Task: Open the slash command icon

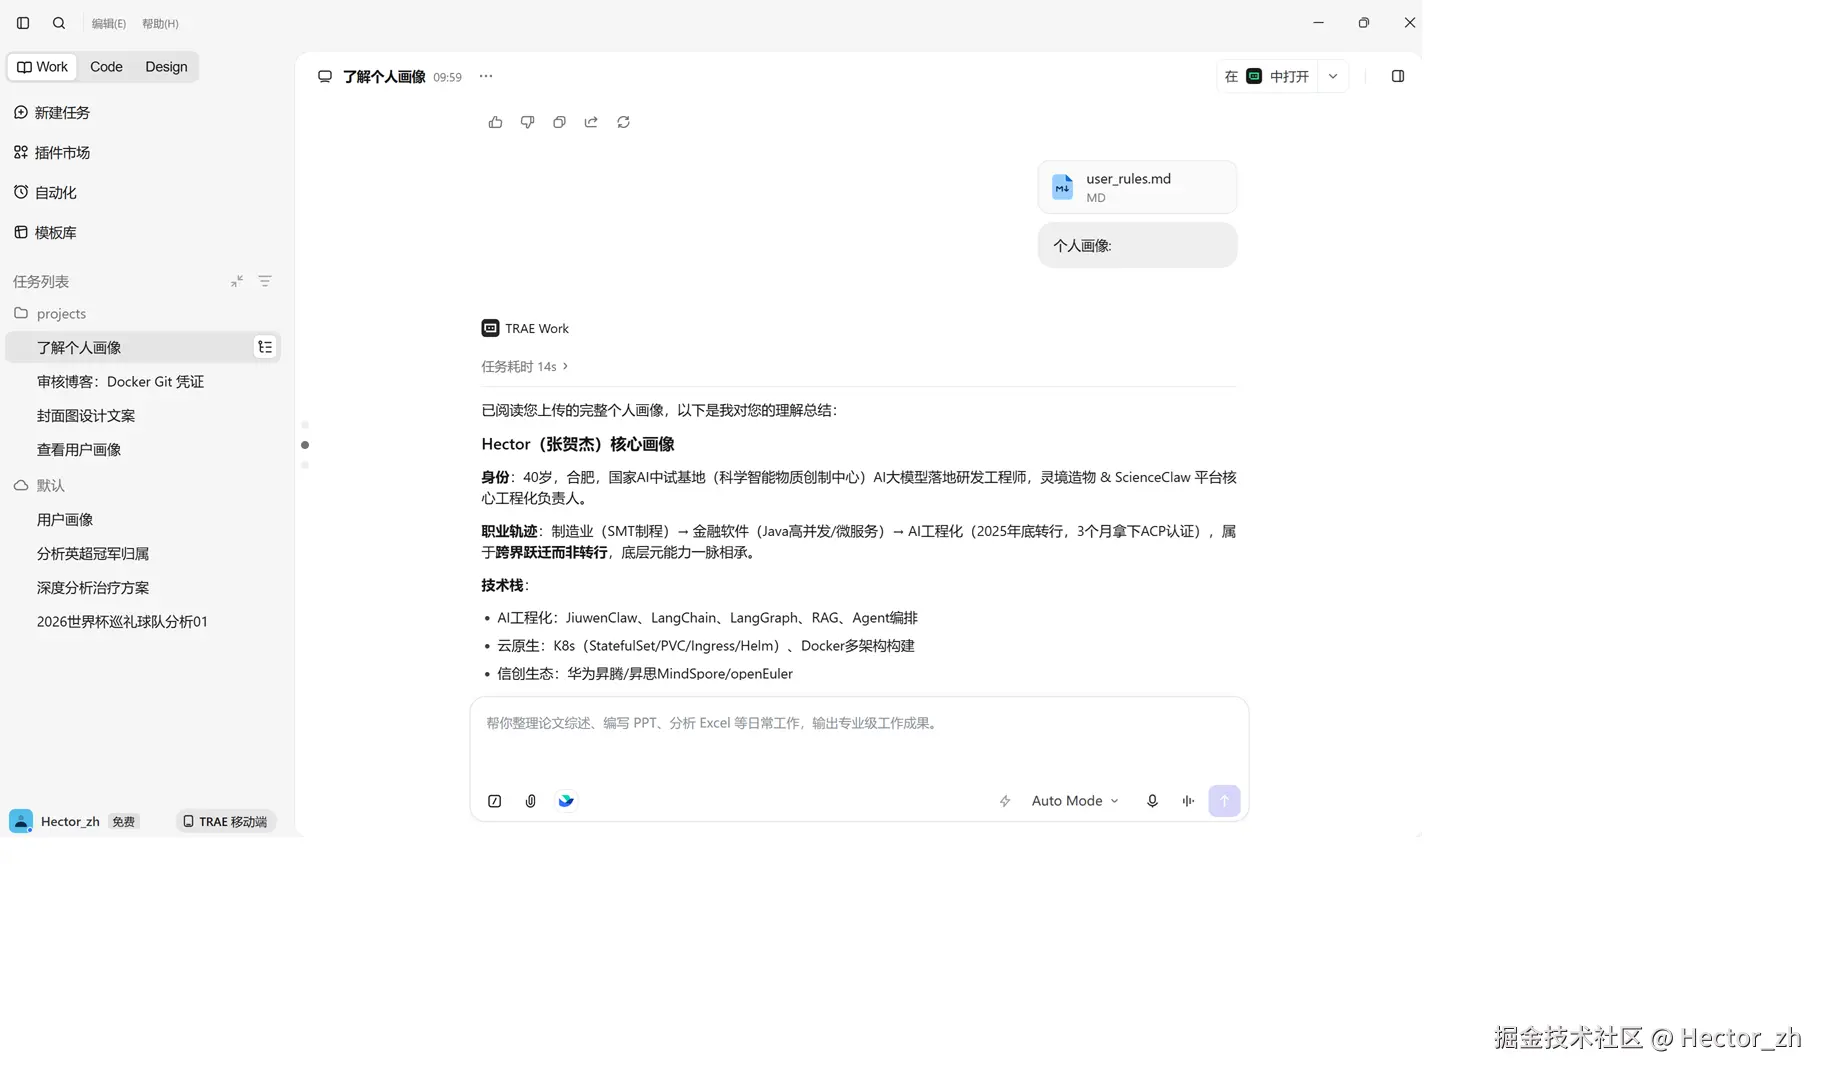Action: click(x=494, y=802)
